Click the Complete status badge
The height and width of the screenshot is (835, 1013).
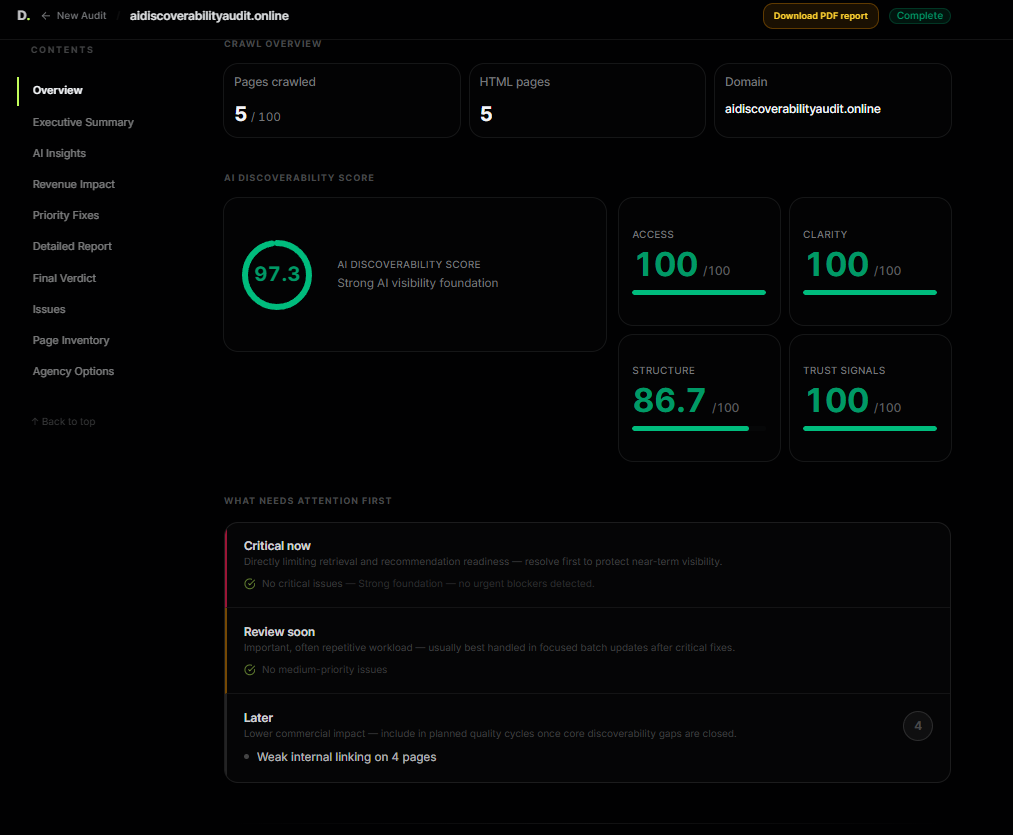[919, 16]
